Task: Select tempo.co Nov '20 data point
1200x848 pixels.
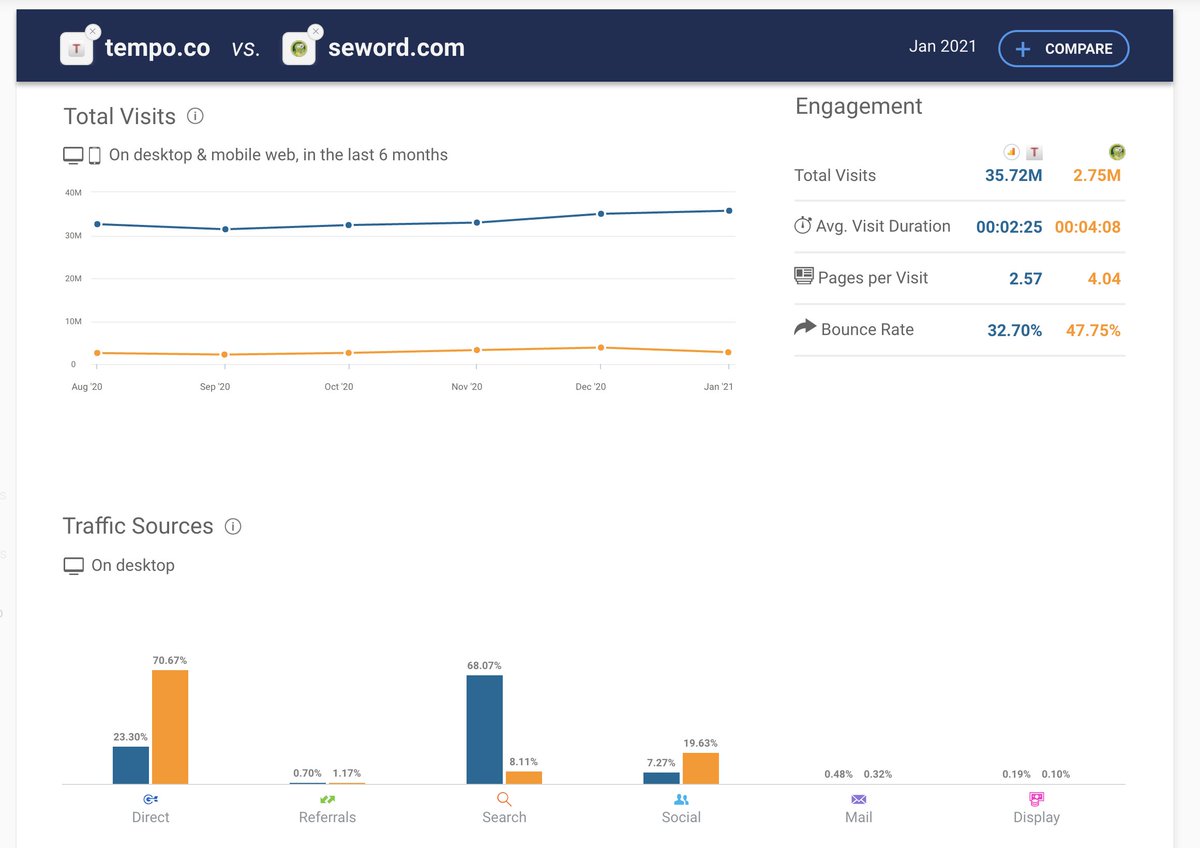Action: point(477,222)
